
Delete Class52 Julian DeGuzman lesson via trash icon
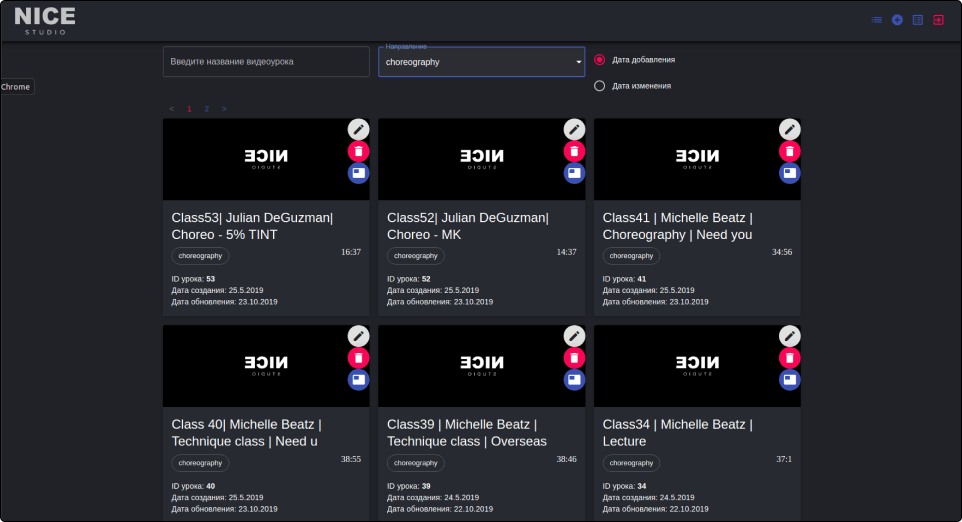click(574, 151)
